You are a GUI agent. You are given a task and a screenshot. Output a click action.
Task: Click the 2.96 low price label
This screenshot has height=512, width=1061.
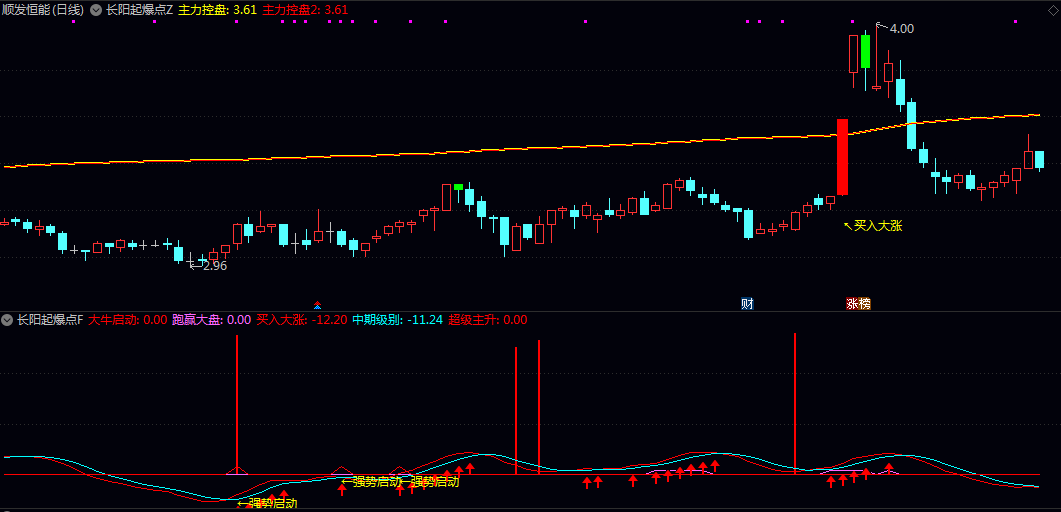tap(215, 266)
